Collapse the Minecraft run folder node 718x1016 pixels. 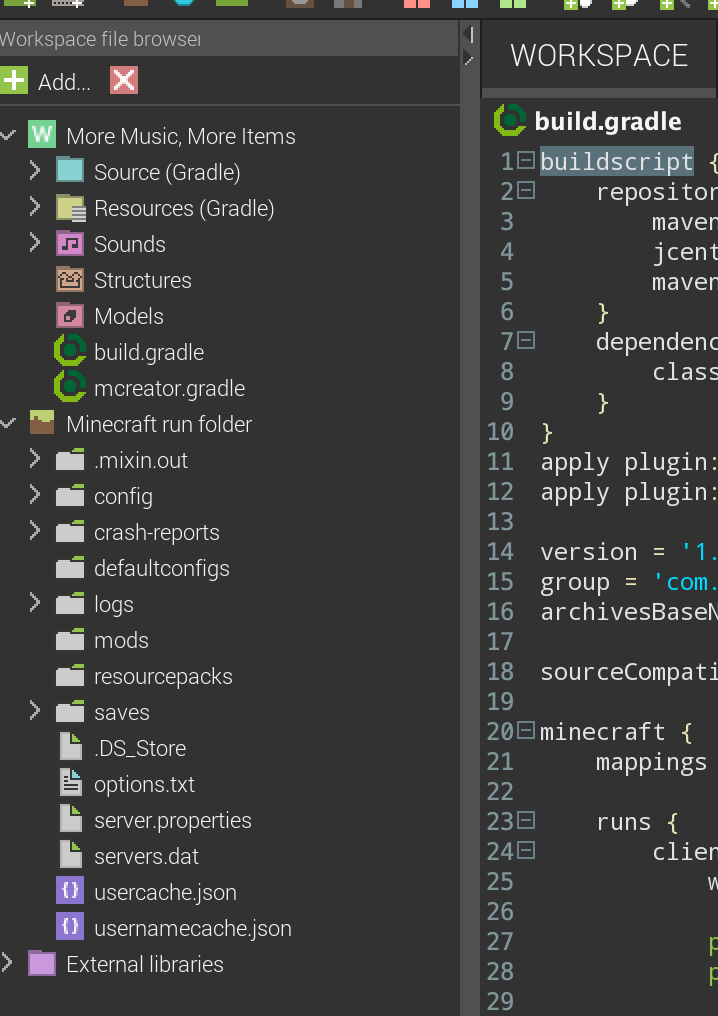tap(8, 423)
